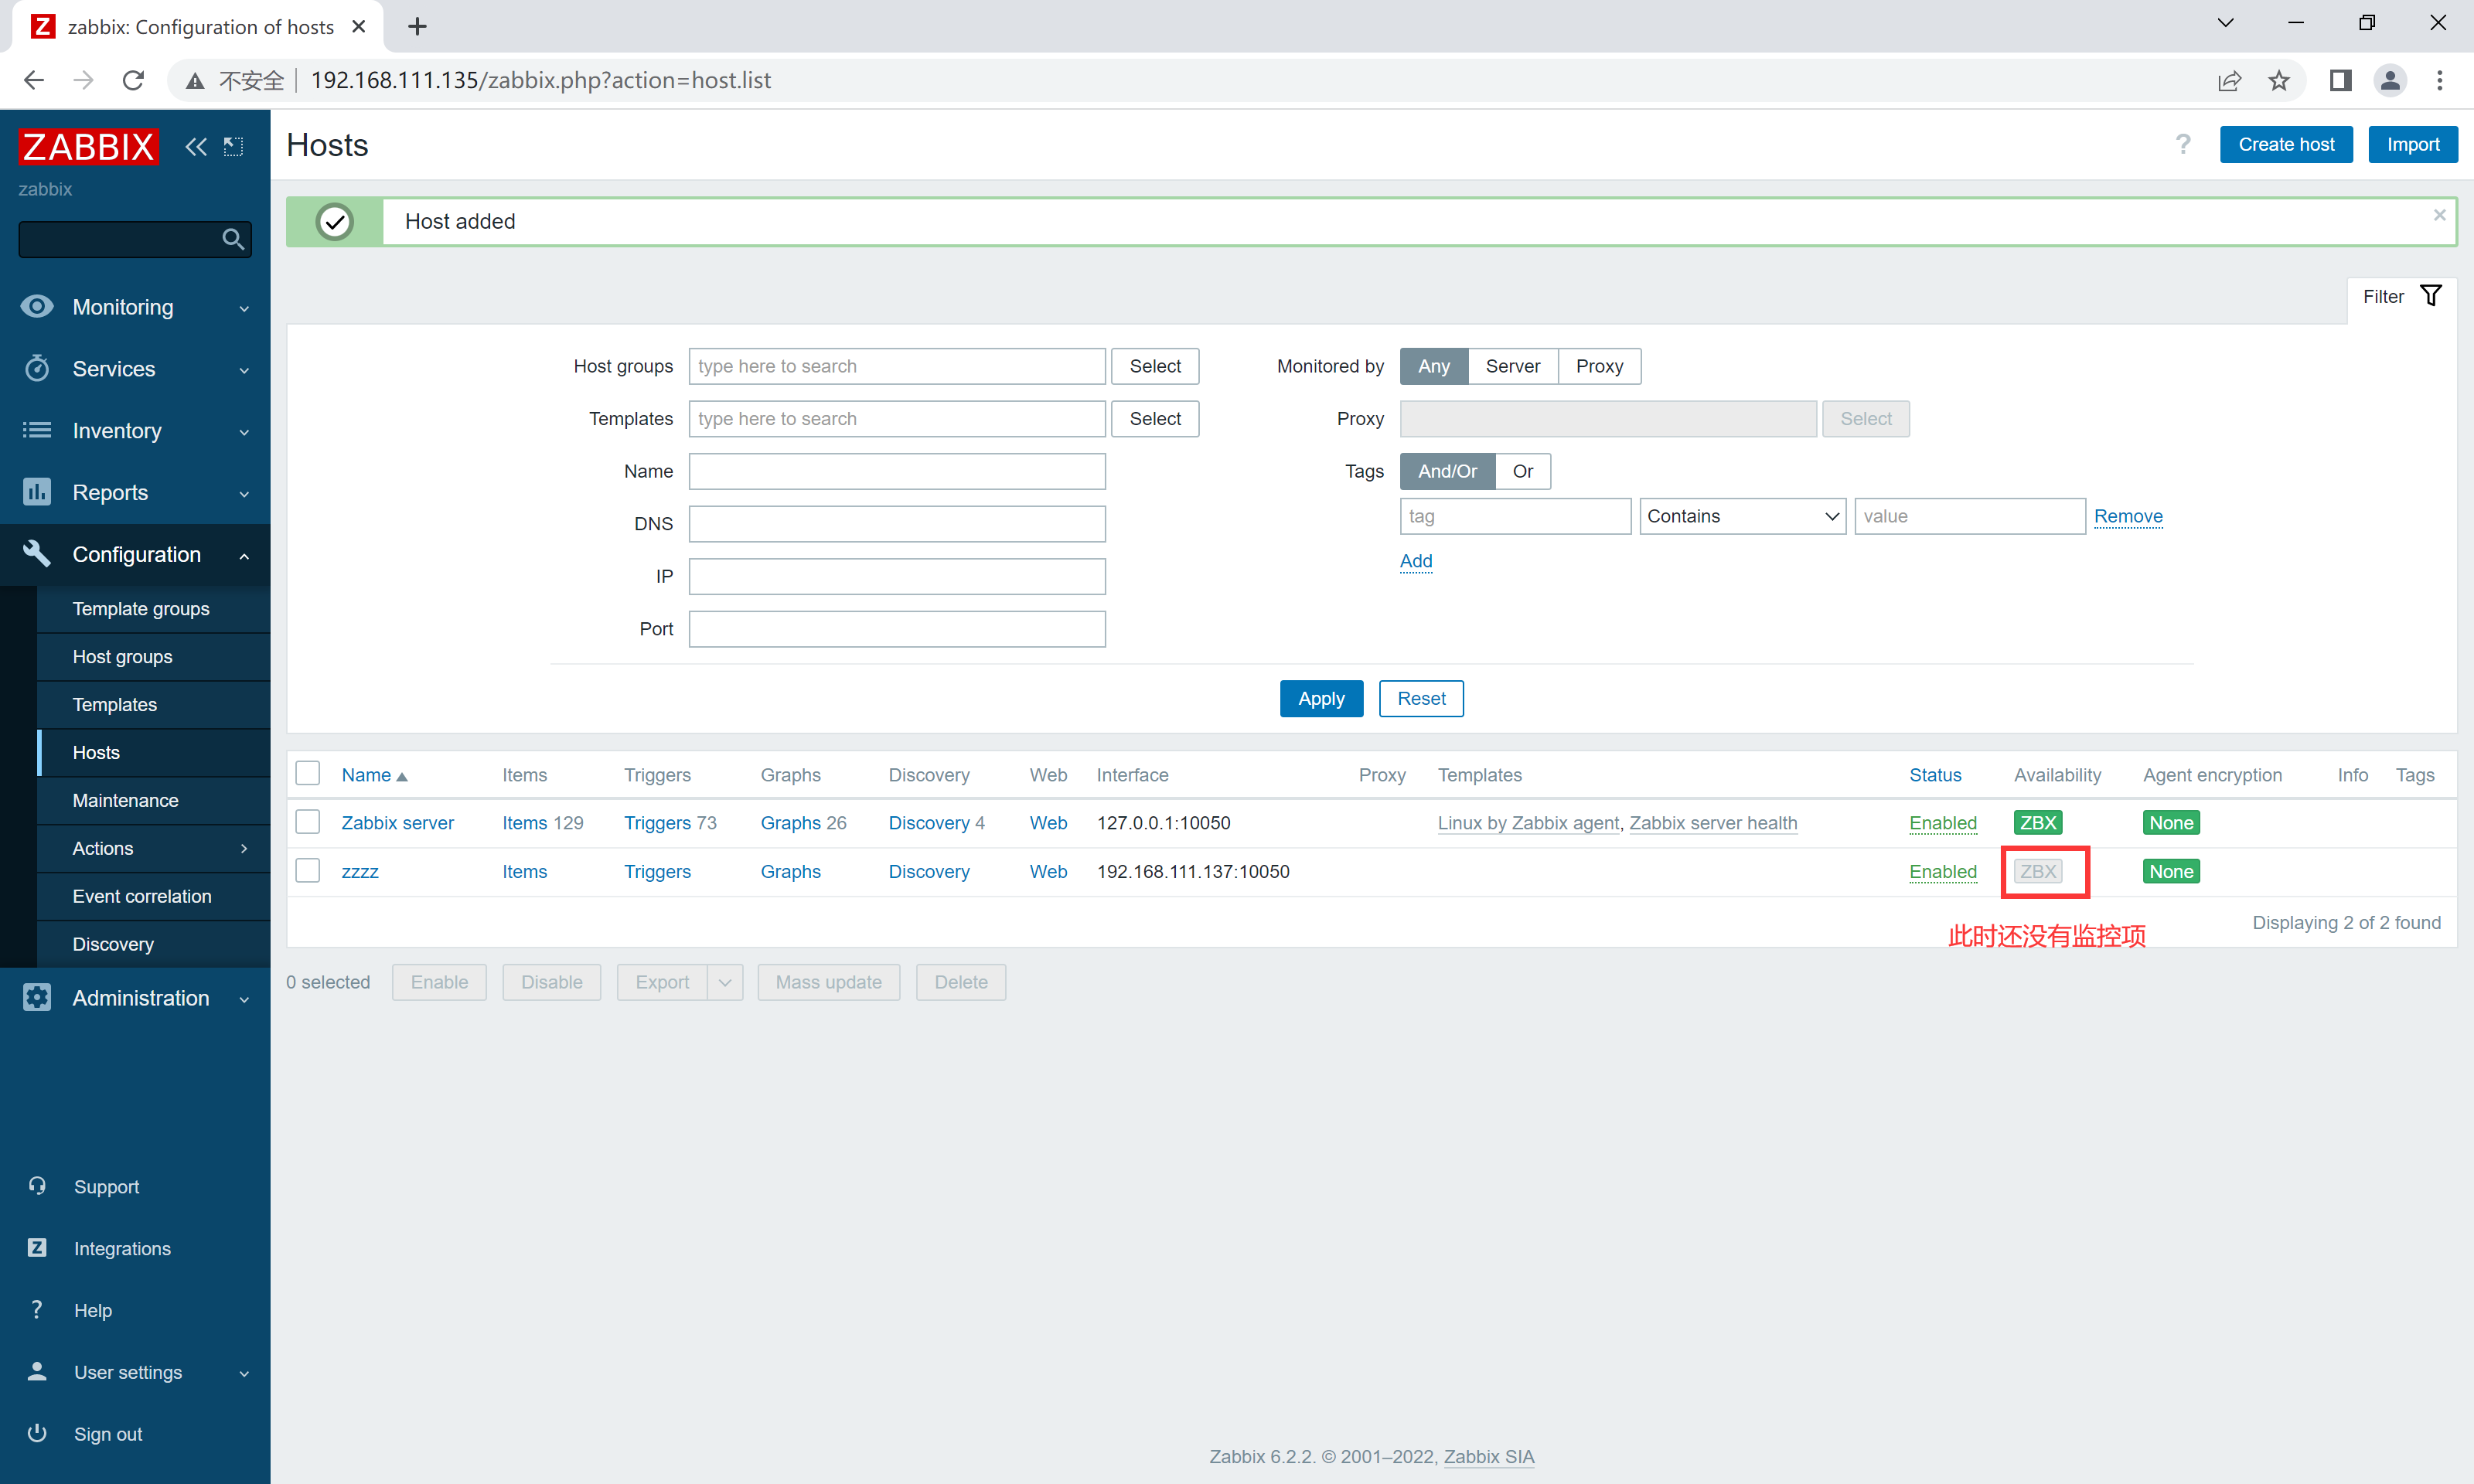
Task: Click the Support headset icon
Action: (37, 1186)
